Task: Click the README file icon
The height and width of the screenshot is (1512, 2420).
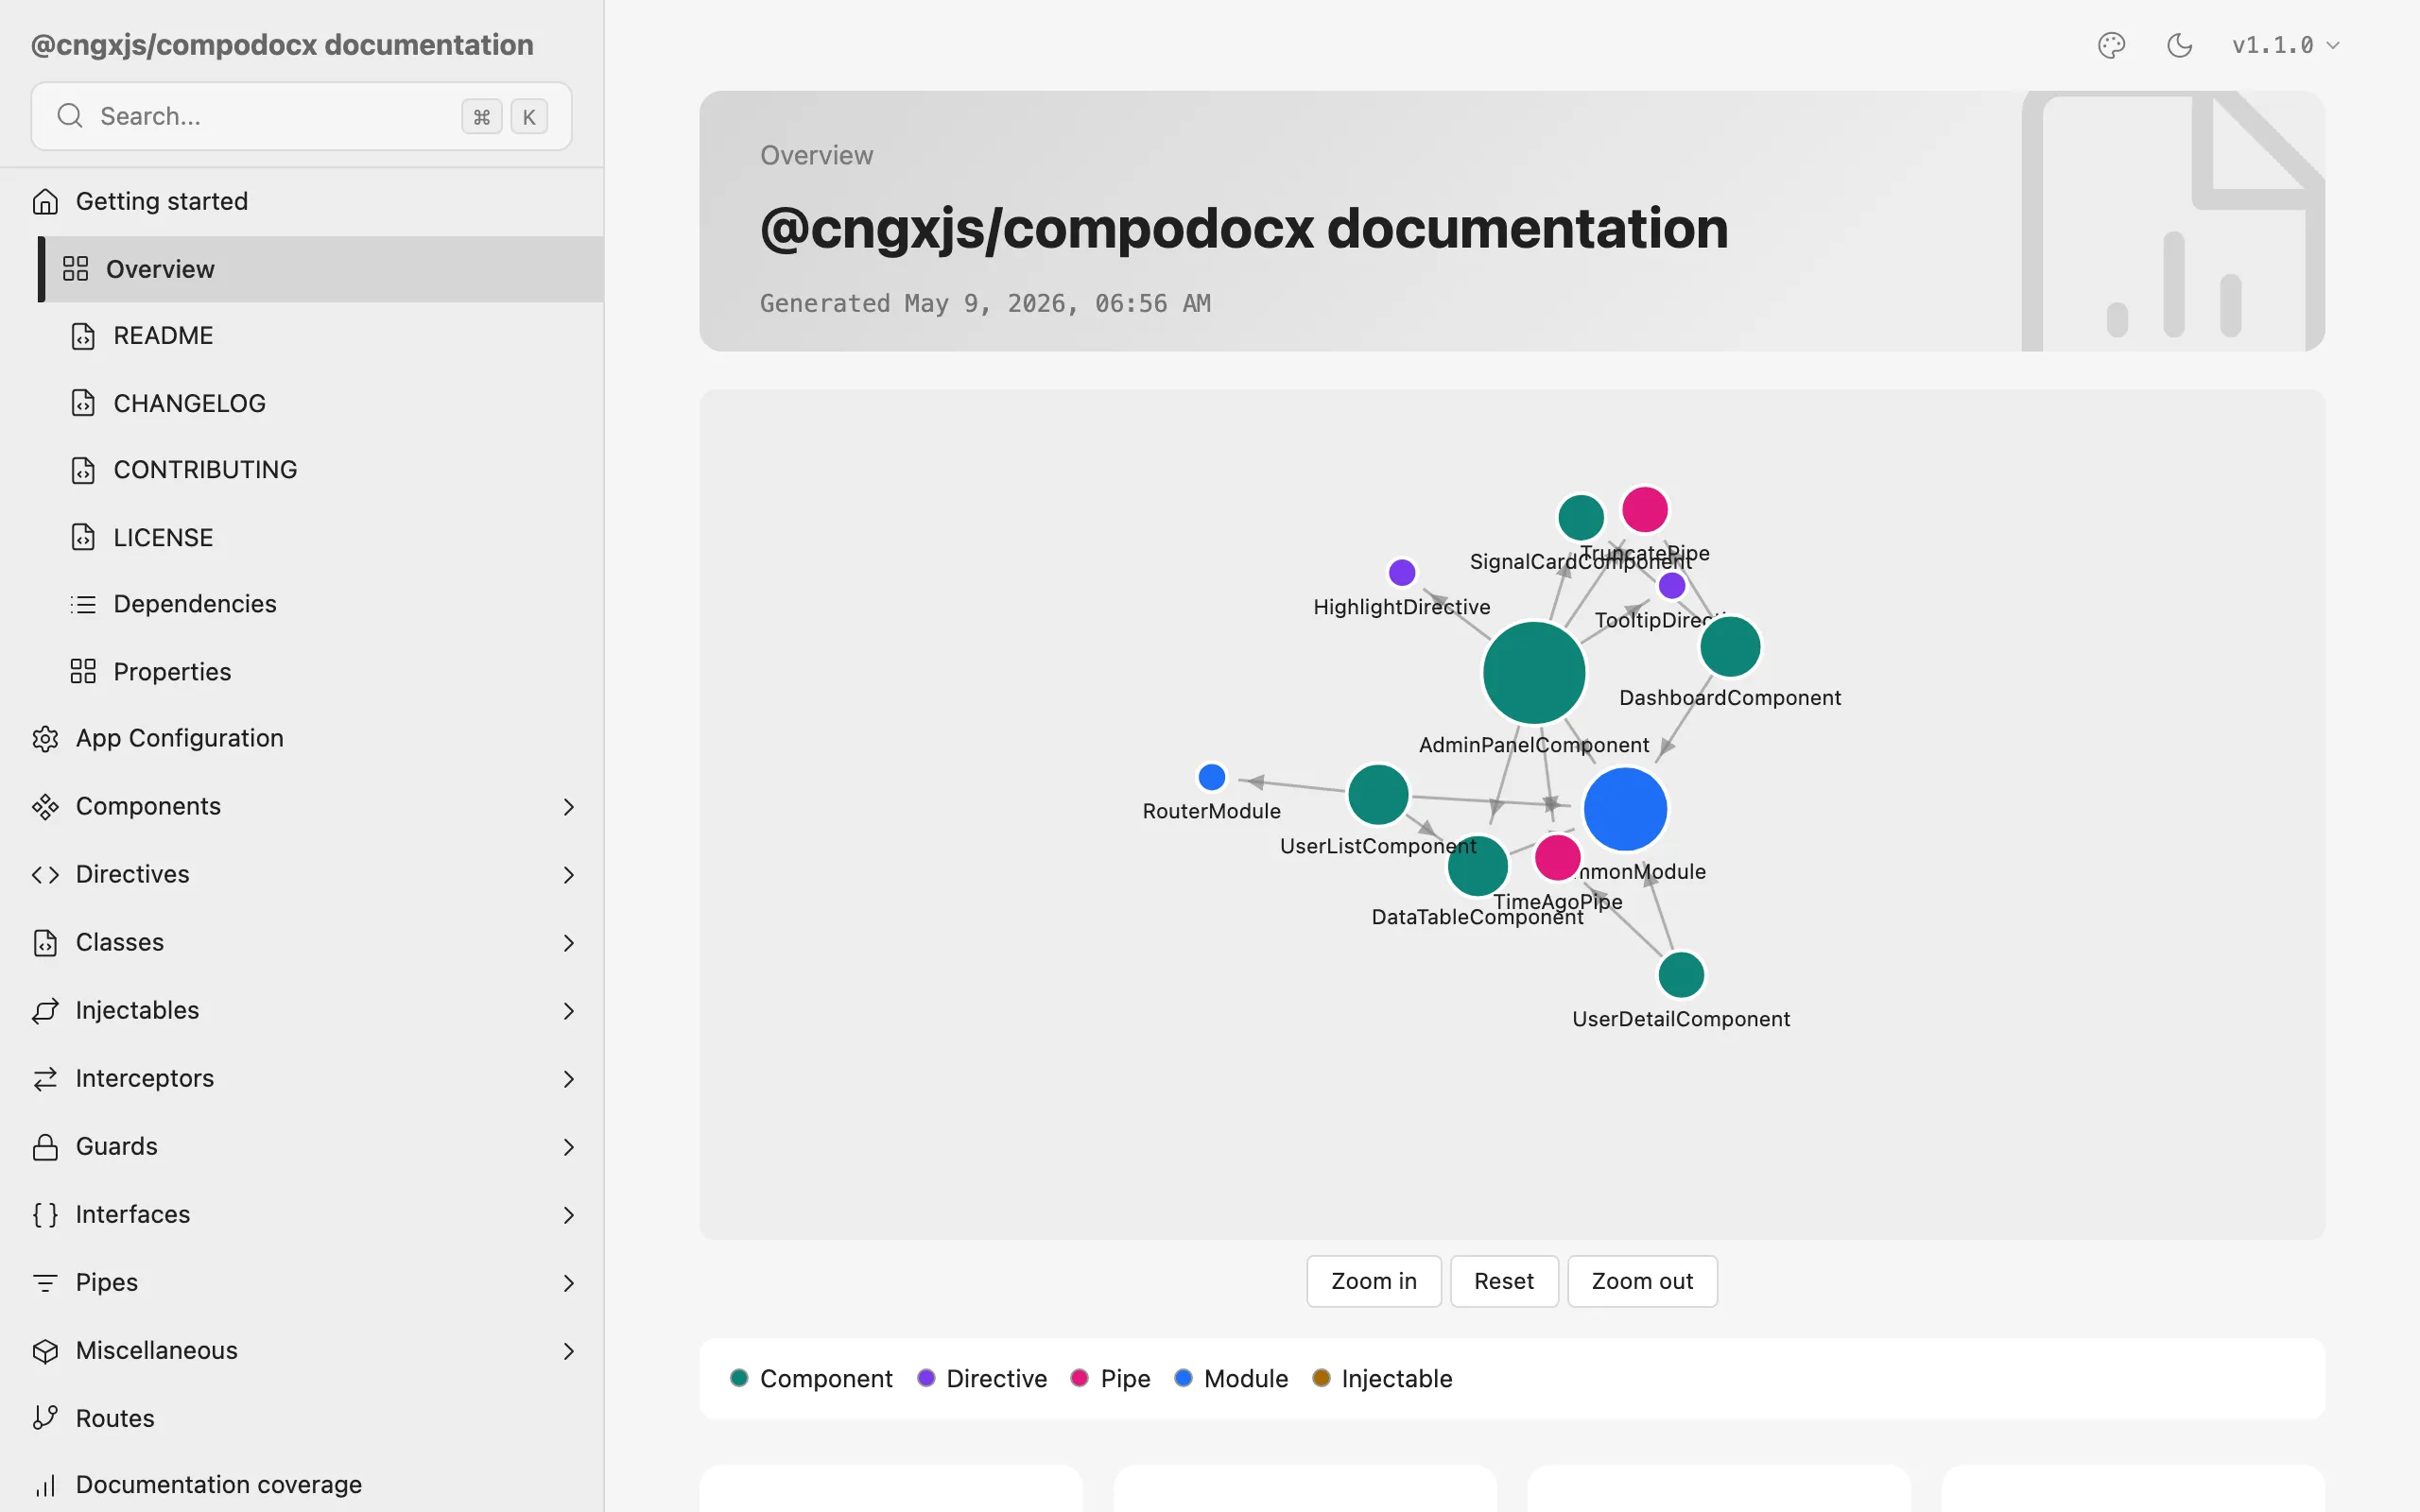Action: [x=83, y=336]
